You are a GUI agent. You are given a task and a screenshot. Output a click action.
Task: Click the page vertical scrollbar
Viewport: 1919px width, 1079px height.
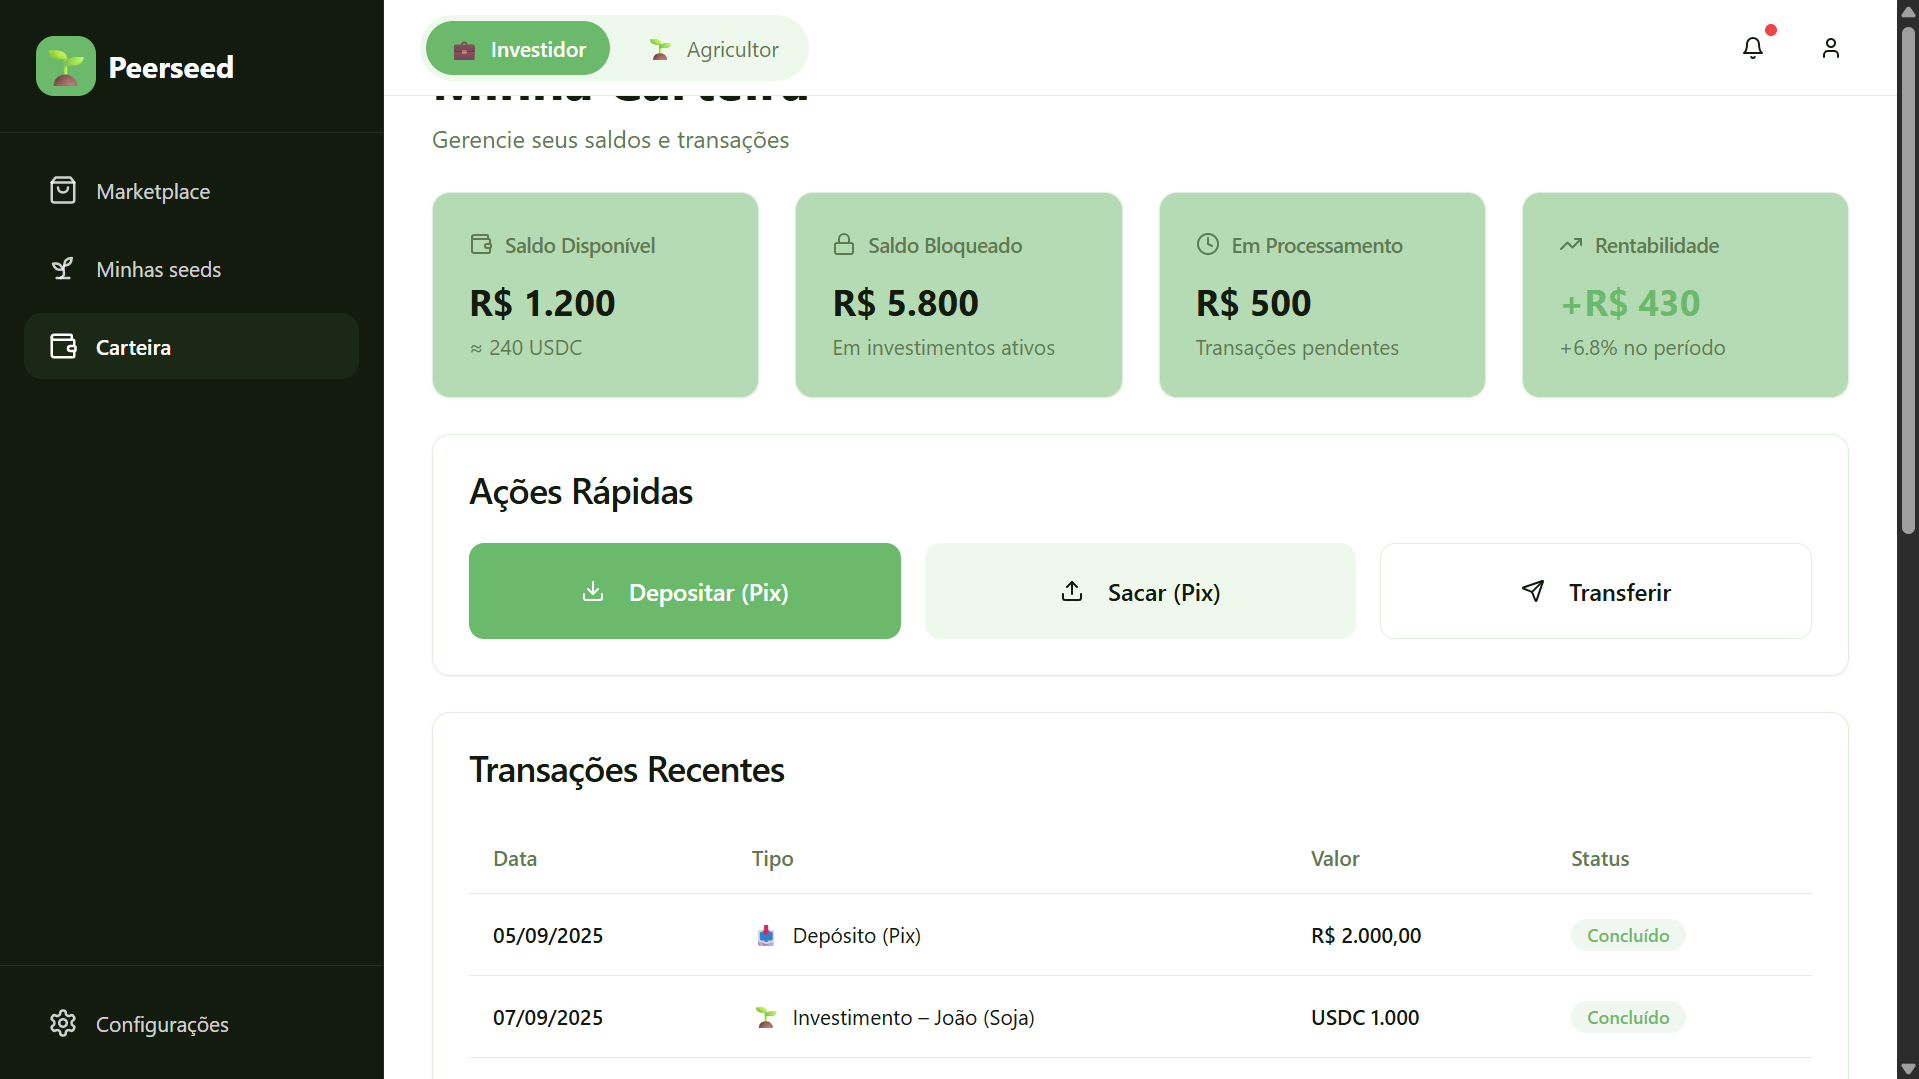click(1908, 280)
